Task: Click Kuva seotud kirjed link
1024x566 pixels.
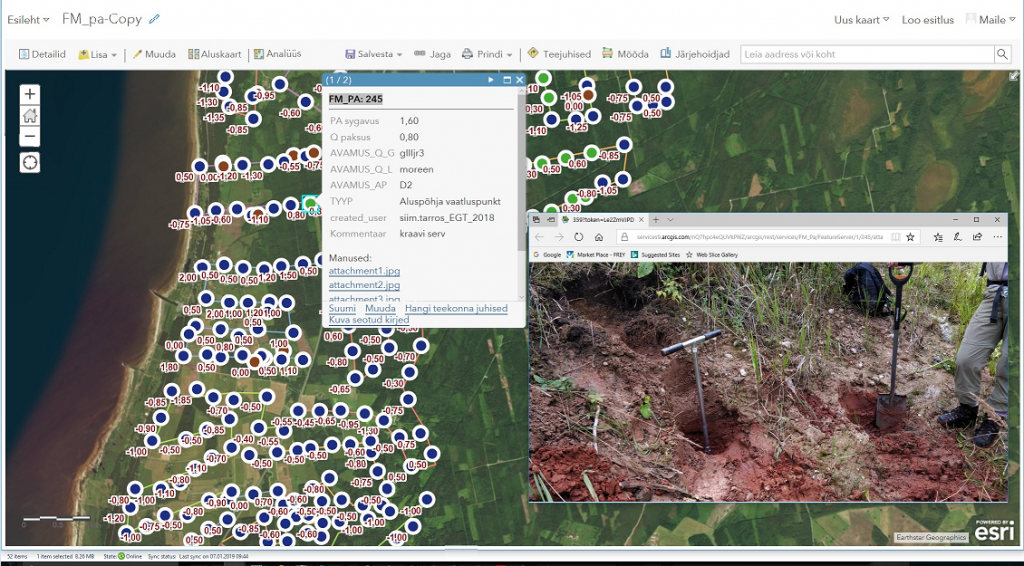Action: [x=369, y=319]
